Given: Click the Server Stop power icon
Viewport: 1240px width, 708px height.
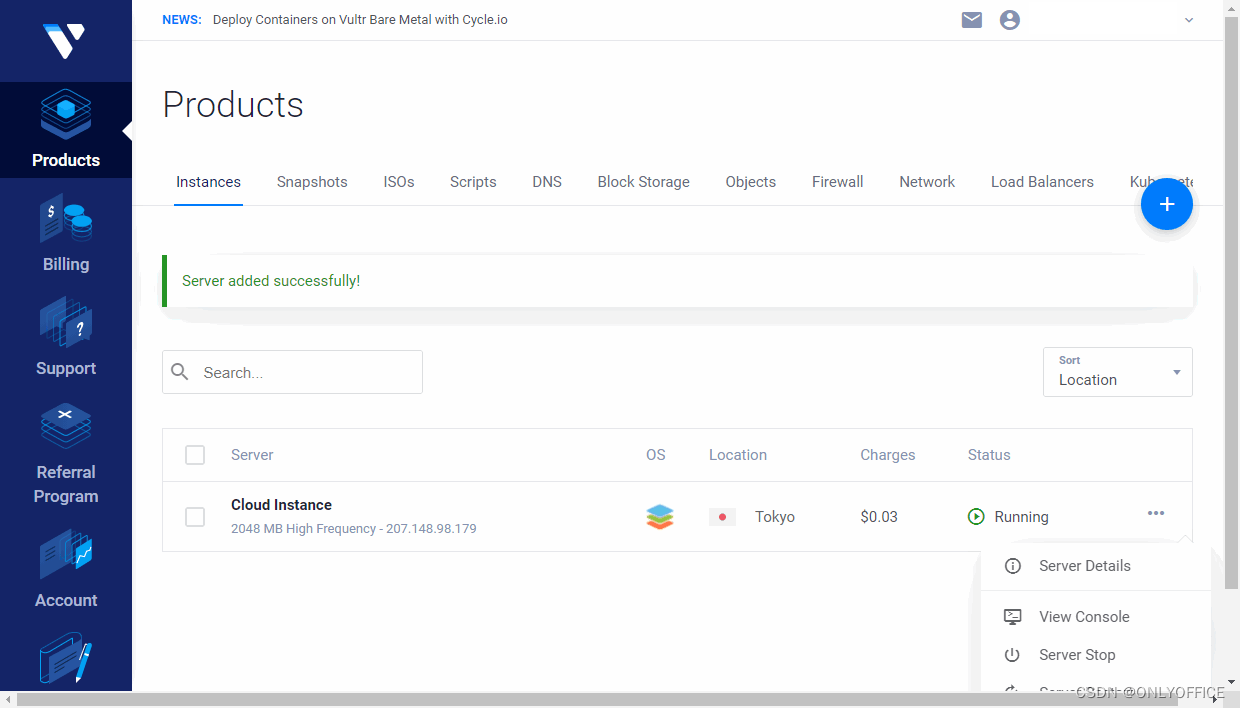Looking at the screenshot, I should [1013, 655].
